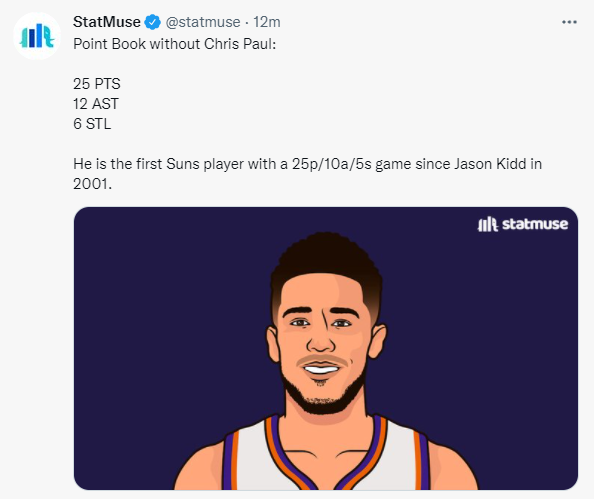Click the statmuse wordmark text in image
594x499 pixels.
535,224
